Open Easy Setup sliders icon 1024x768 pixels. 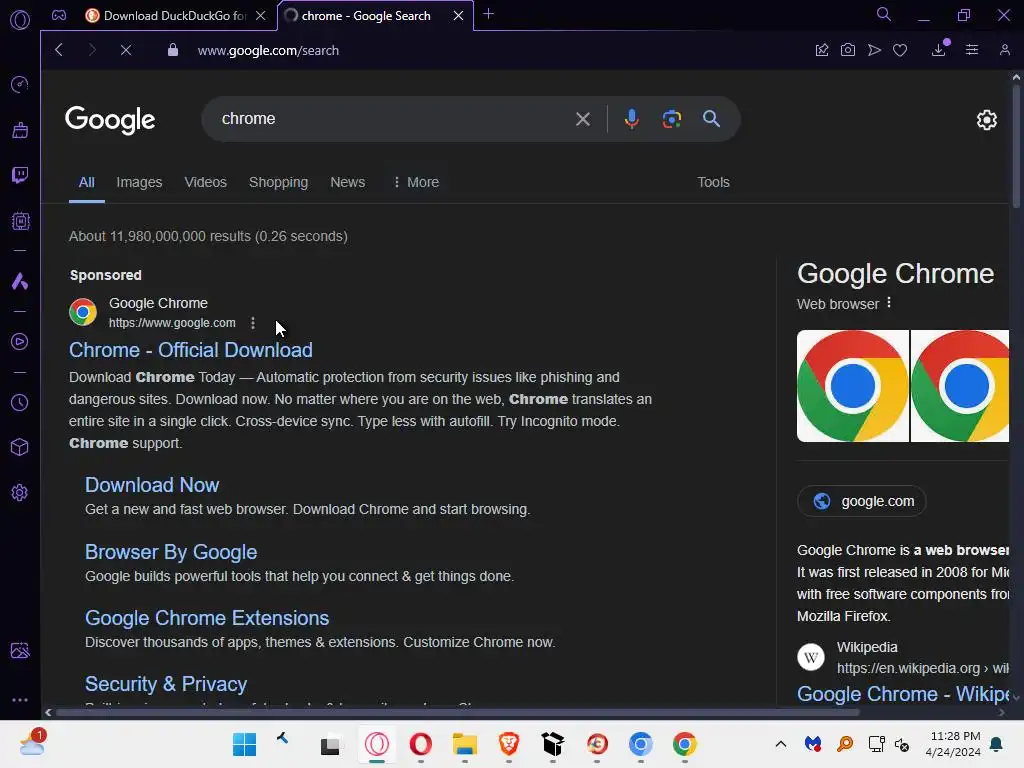pyautogui.click(x=972, y=50)
